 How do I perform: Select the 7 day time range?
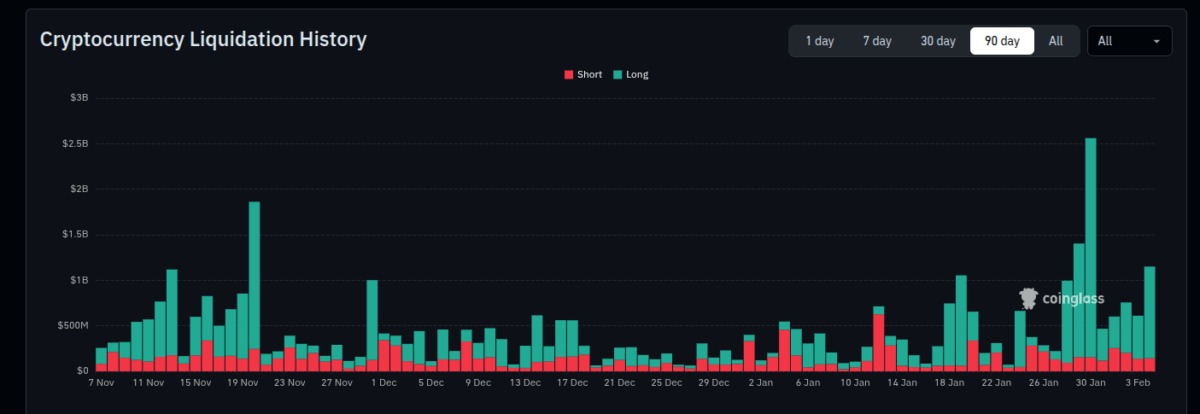pos(877,41)
